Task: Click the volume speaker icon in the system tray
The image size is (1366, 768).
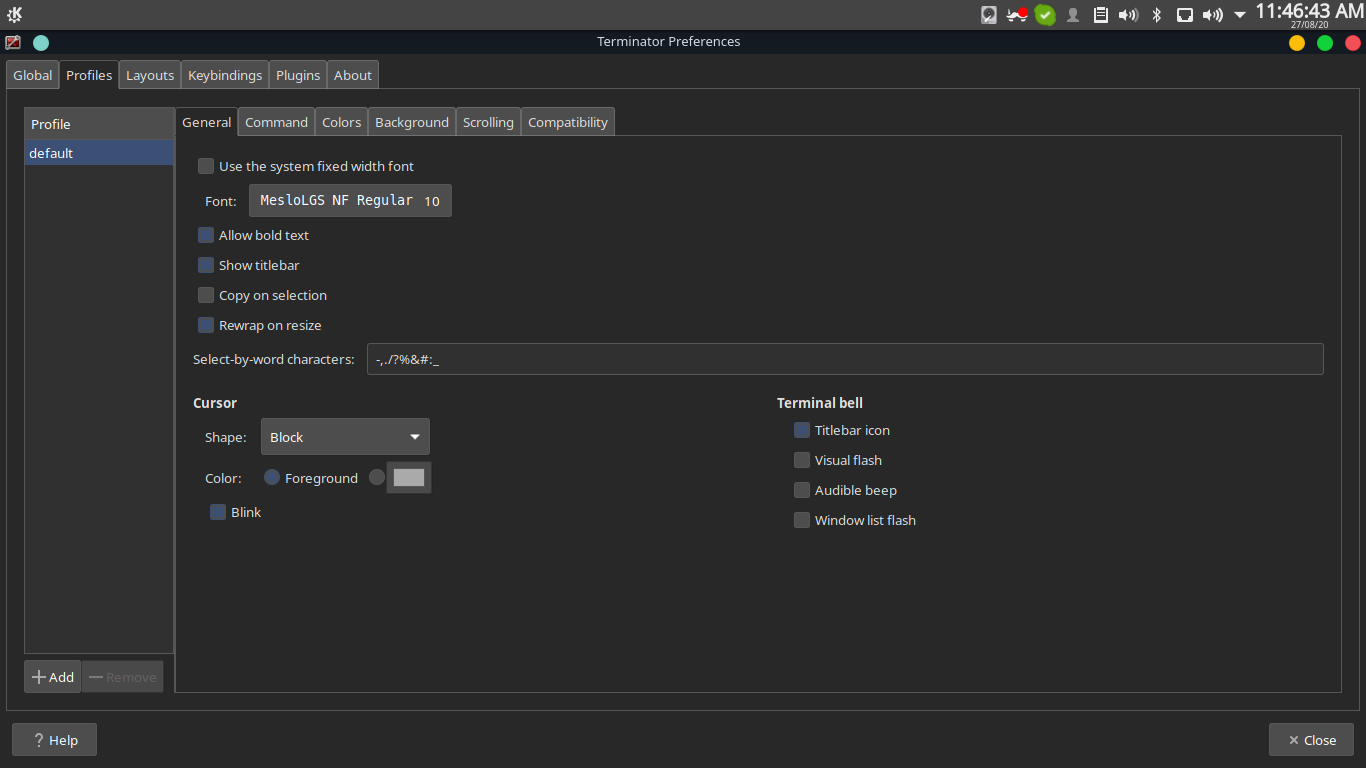Action: (1129, 14)
